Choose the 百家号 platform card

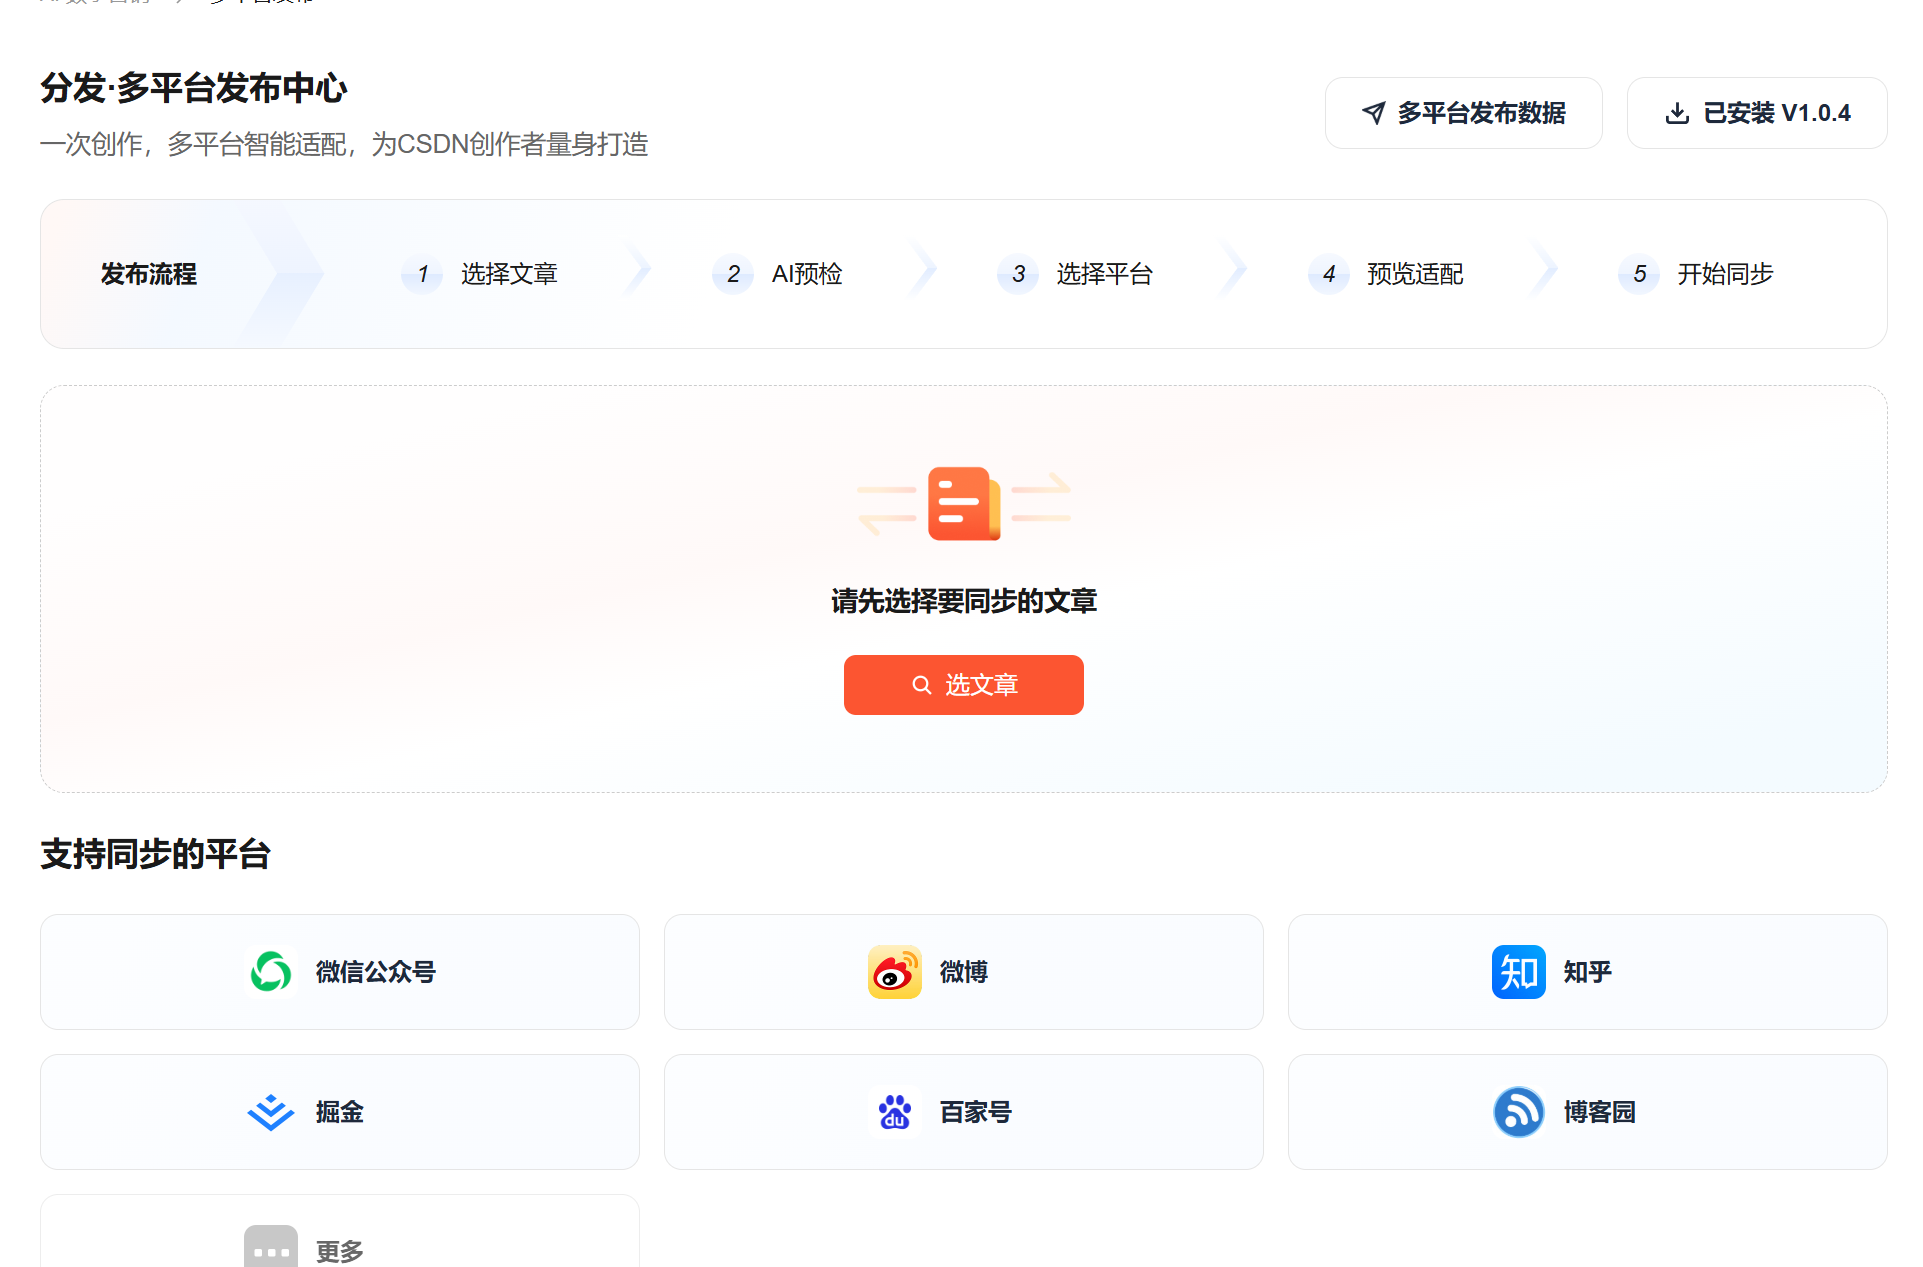pos(963,1112)
